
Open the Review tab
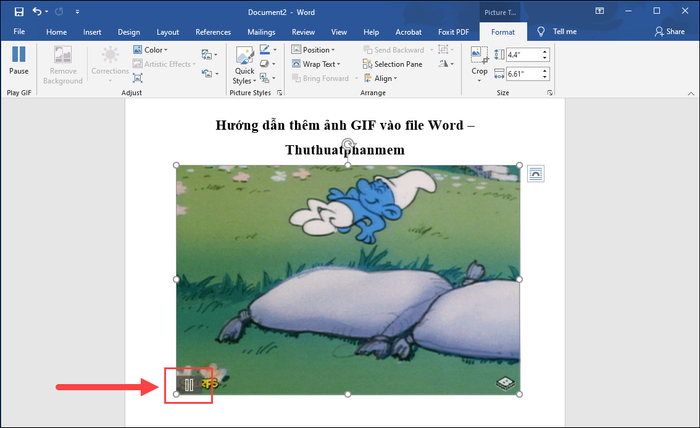tap(303, 32)
